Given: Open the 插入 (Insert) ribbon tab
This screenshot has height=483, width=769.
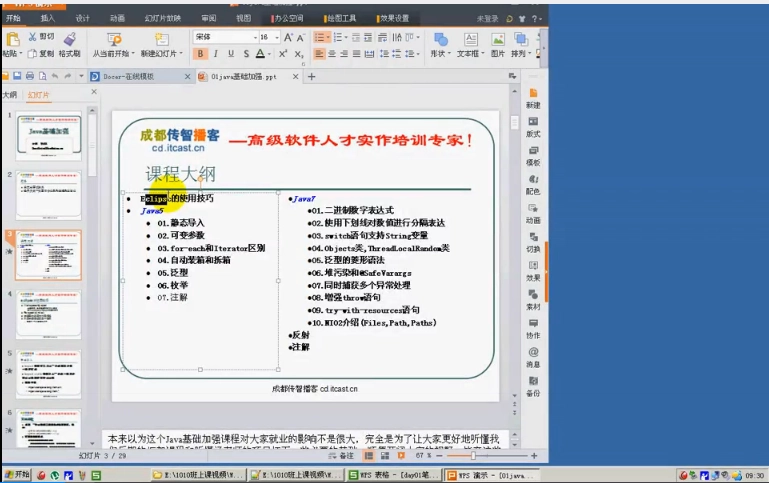Looking at the screenshot, I should coord(48,18).
